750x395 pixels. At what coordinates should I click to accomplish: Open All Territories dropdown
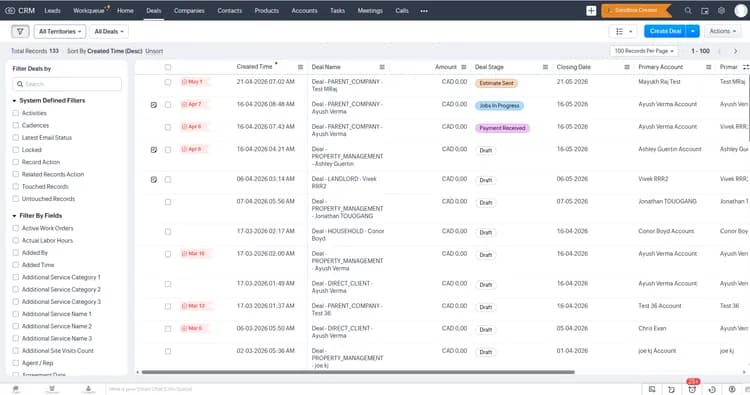coord(60,32)
